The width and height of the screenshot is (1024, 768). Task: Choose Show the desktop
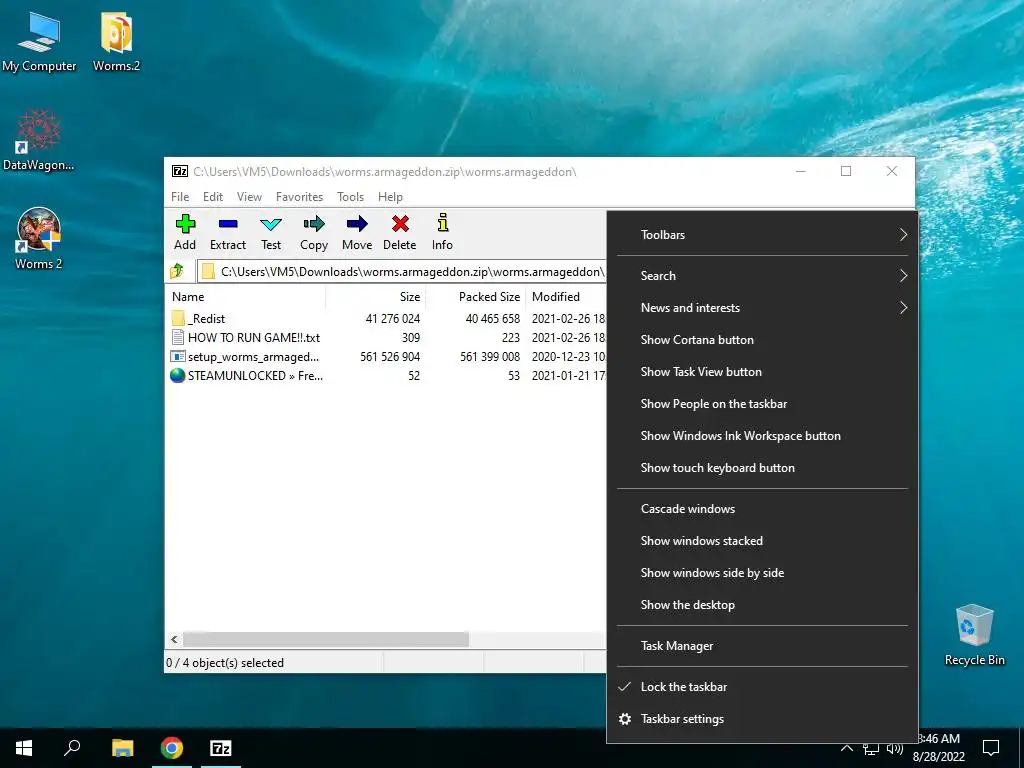click(x=762, y=605)
